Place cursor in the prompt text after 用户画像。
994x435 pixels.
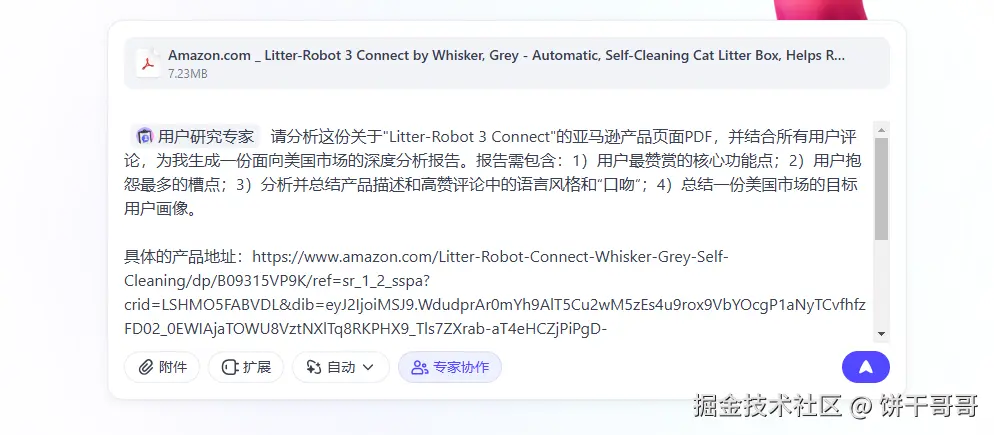[198, 209]
